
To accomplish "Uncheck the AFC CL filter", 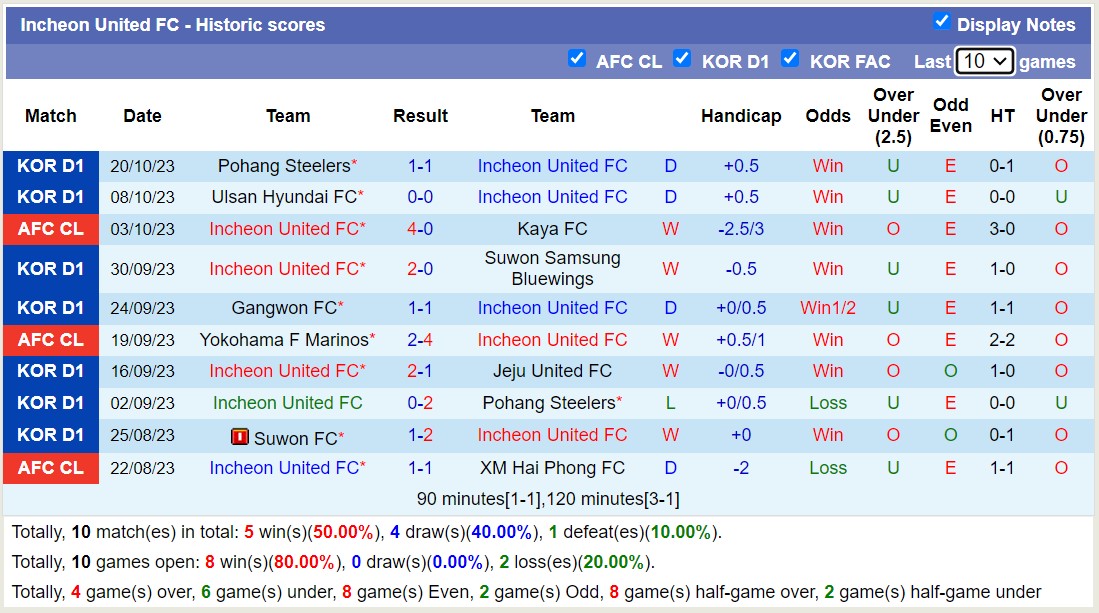I will (578, 58).
